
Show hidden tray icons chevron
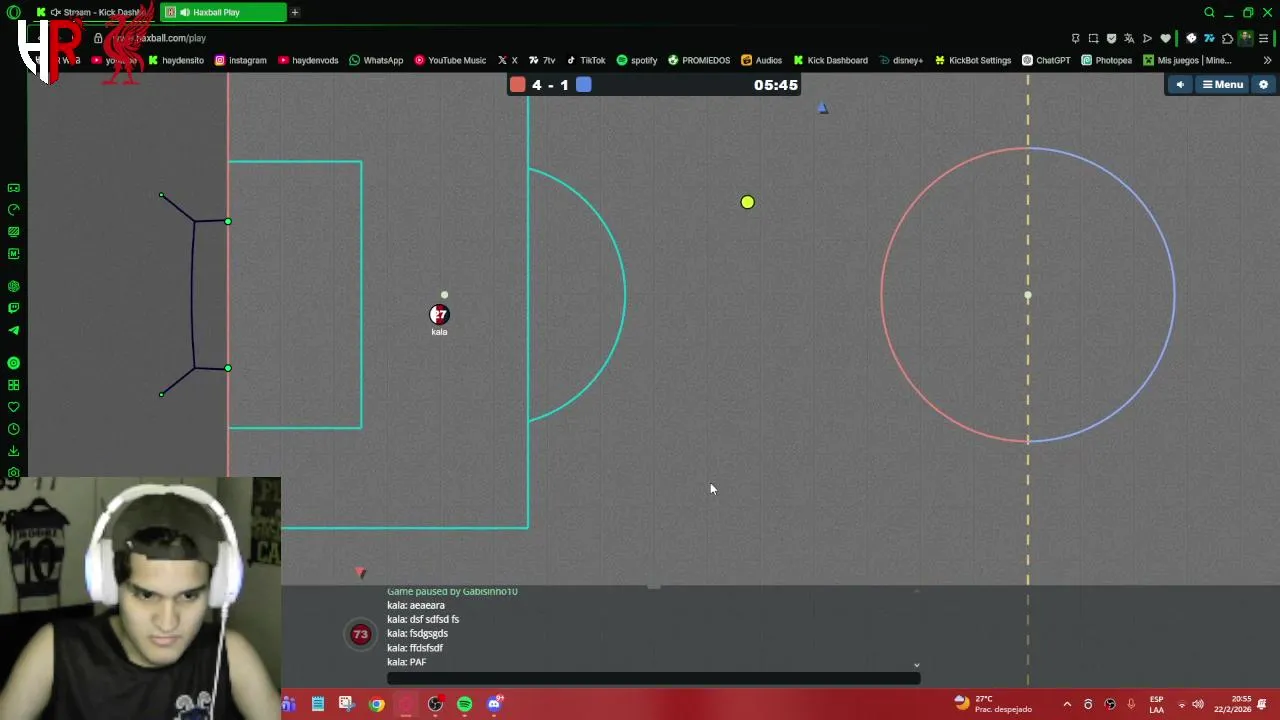1067,704
